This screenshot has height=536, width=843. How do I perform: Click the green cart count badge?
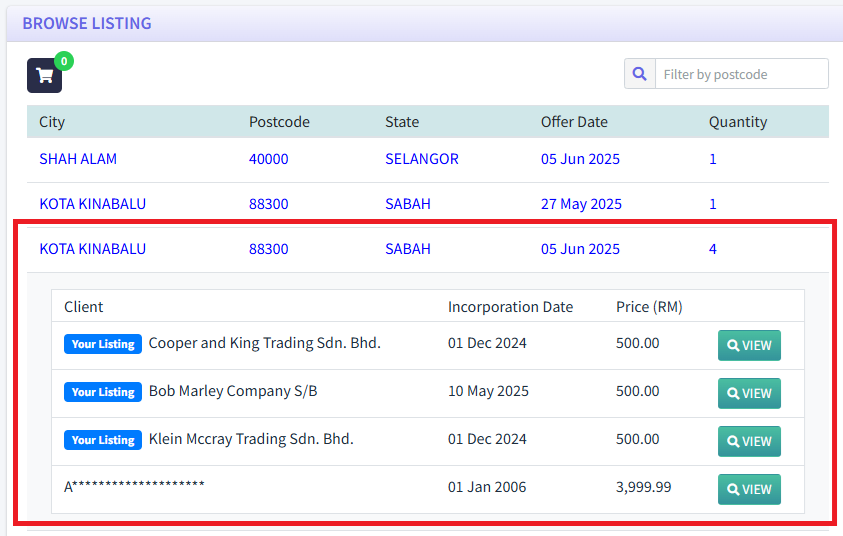[64, 62]
